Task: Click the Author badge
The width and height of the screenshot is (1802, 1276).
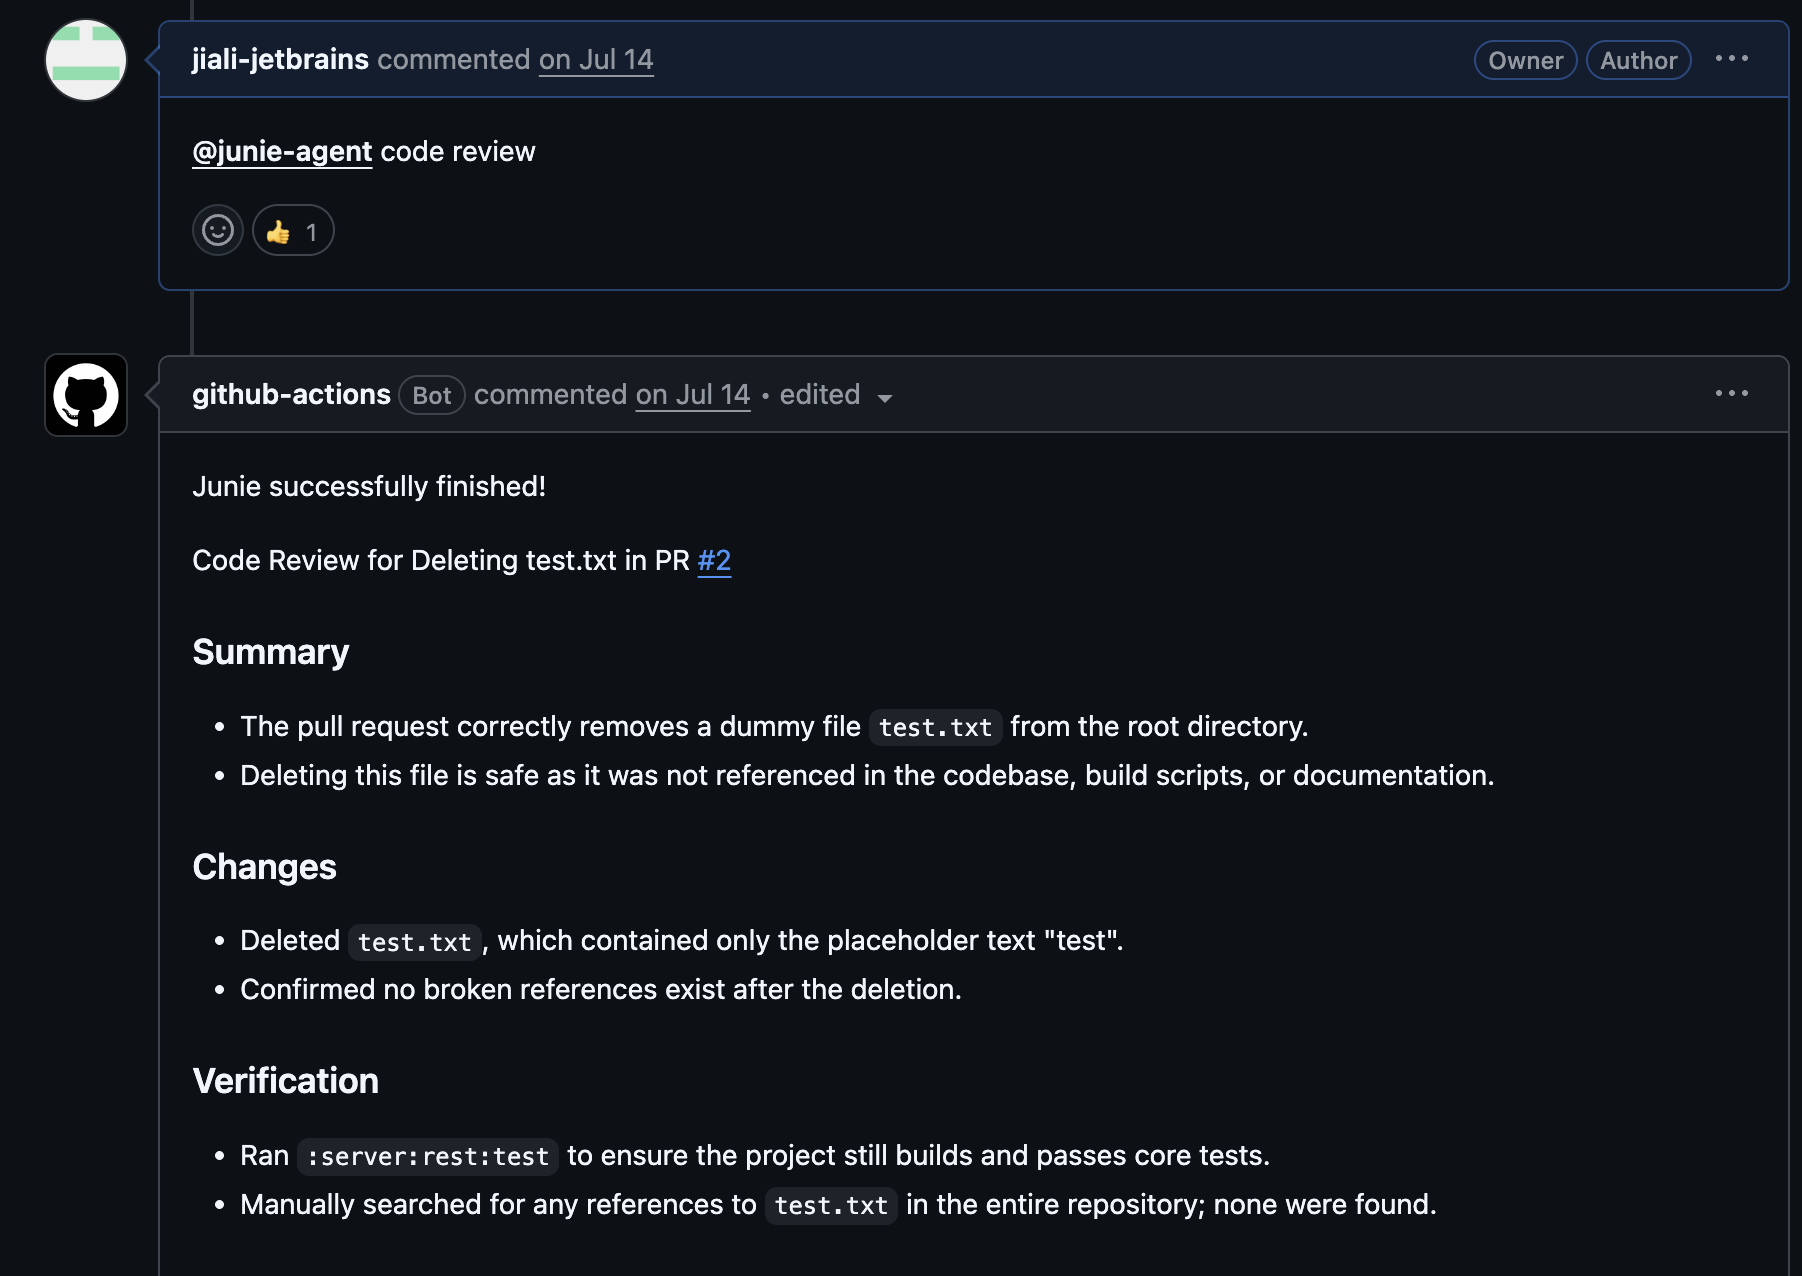Action: click(x=1638, y=60)
